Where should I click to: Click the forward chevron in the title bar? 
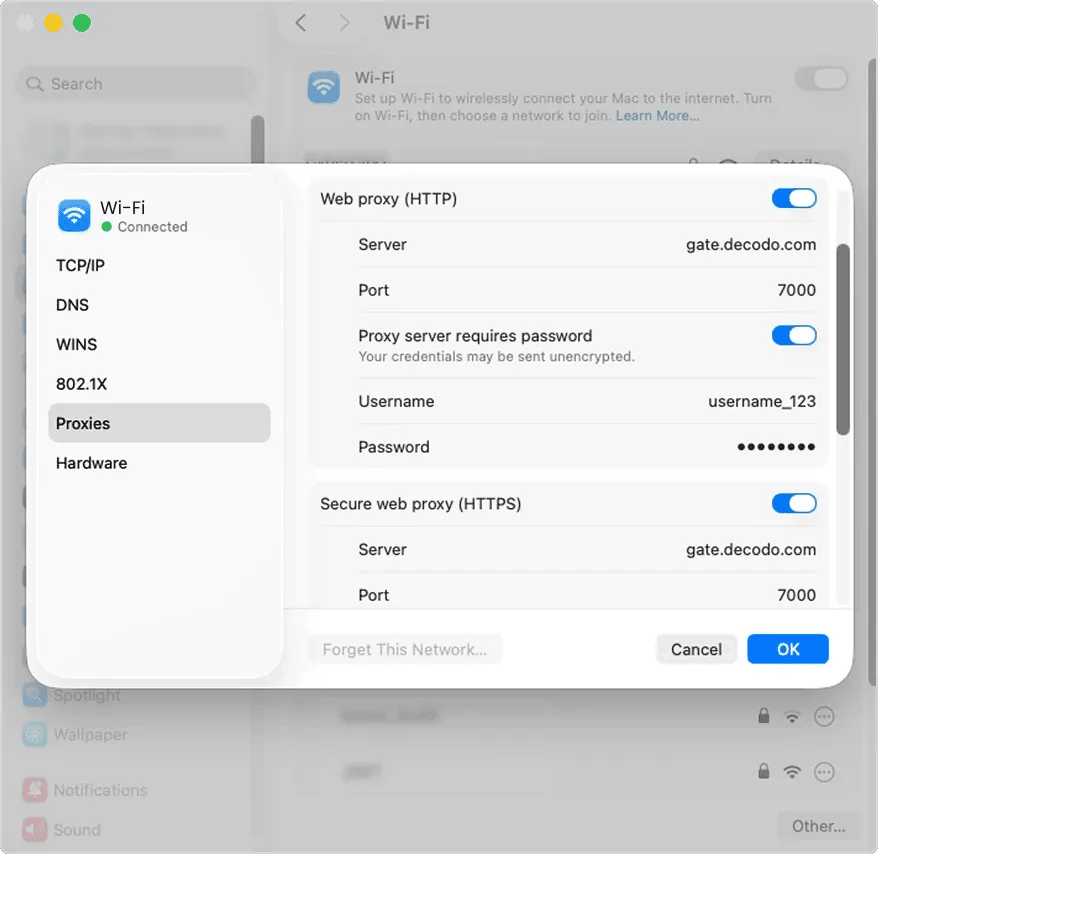coord(344,23)
